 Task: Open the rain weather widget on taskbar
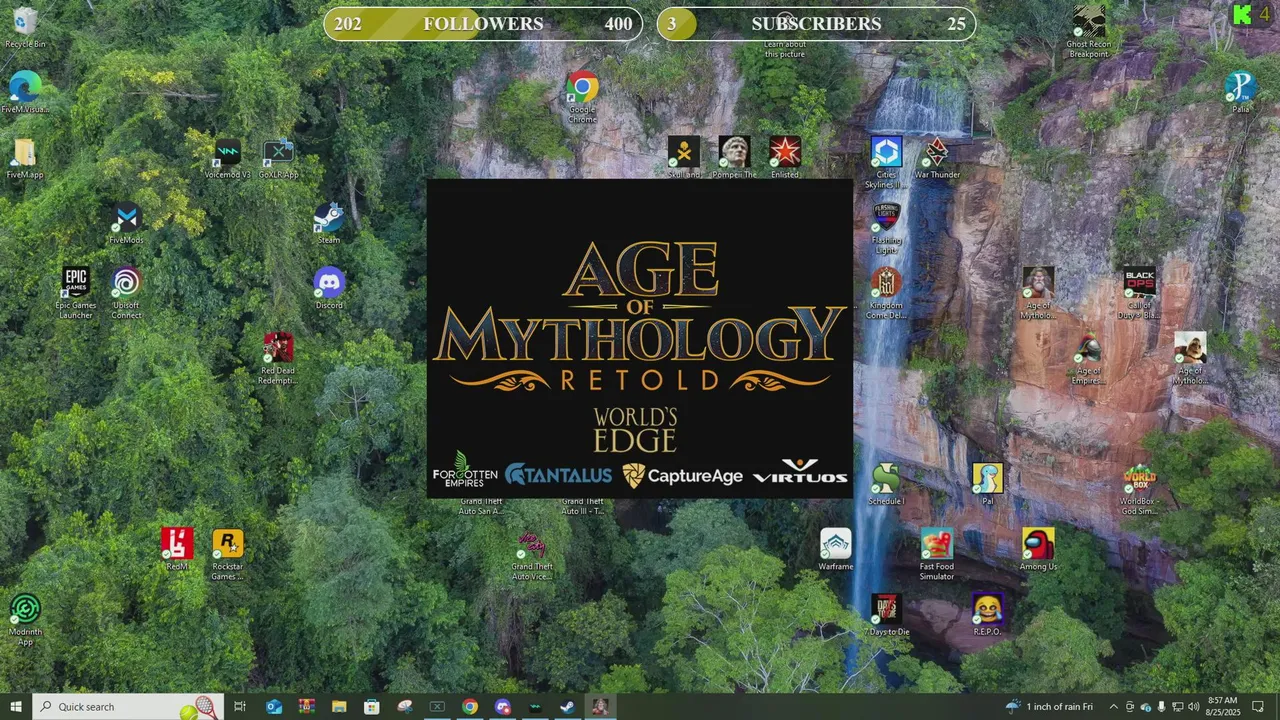1049,706
